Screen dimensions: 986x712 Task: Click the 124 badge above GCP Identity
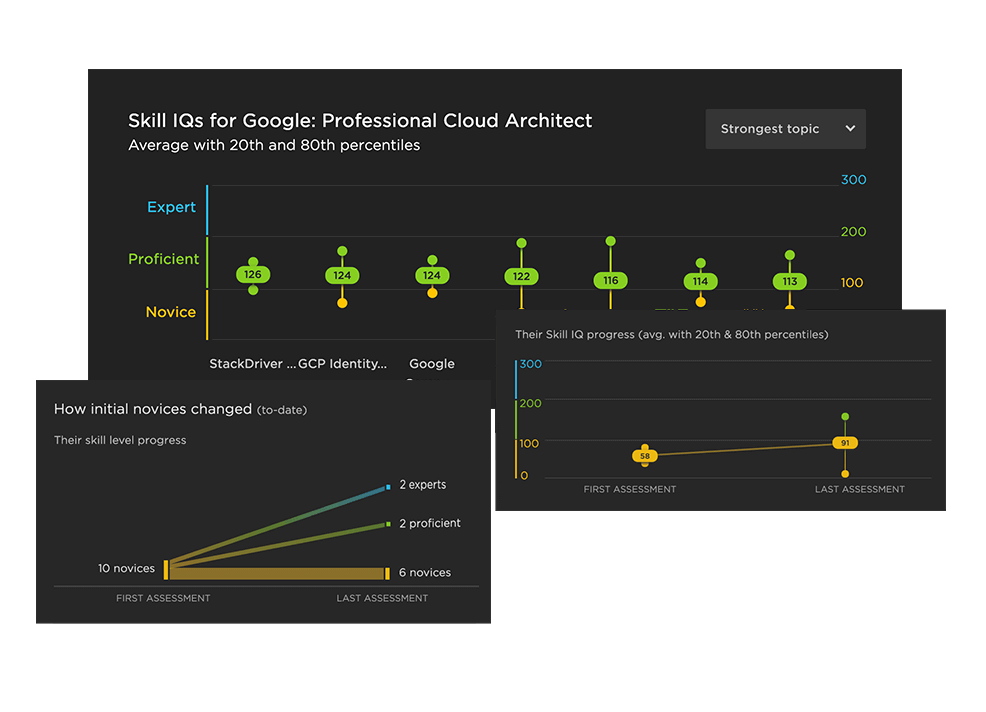click(x=342, y=274)
